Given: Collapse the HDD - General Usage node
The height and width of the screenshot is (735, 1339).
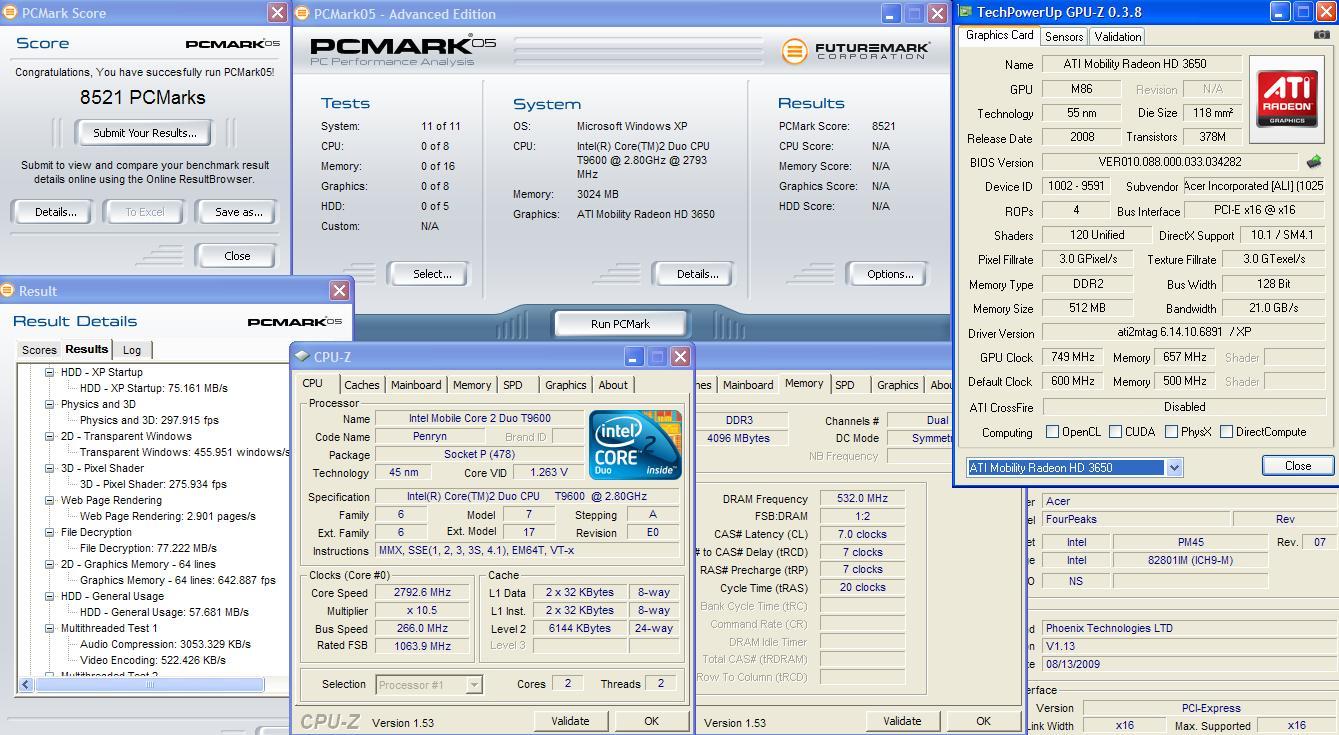Looking at the screenshot, I should [49, 596].
